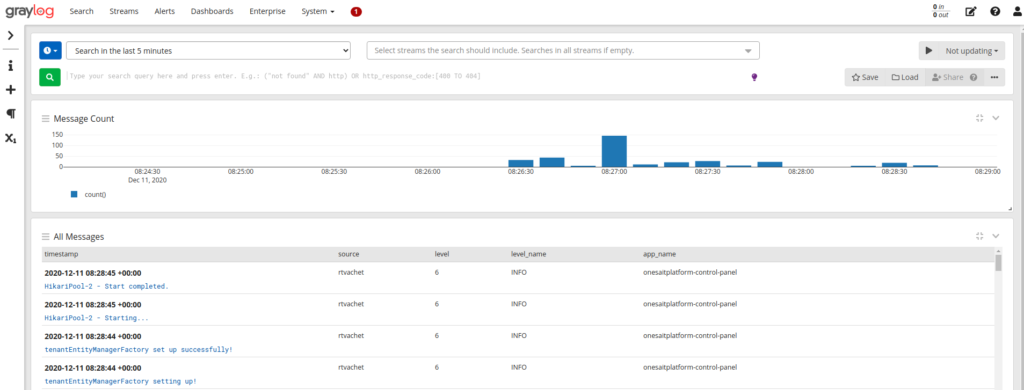
Task: Click the source column header
Action: pyautogui.click(x=349, y=253)
